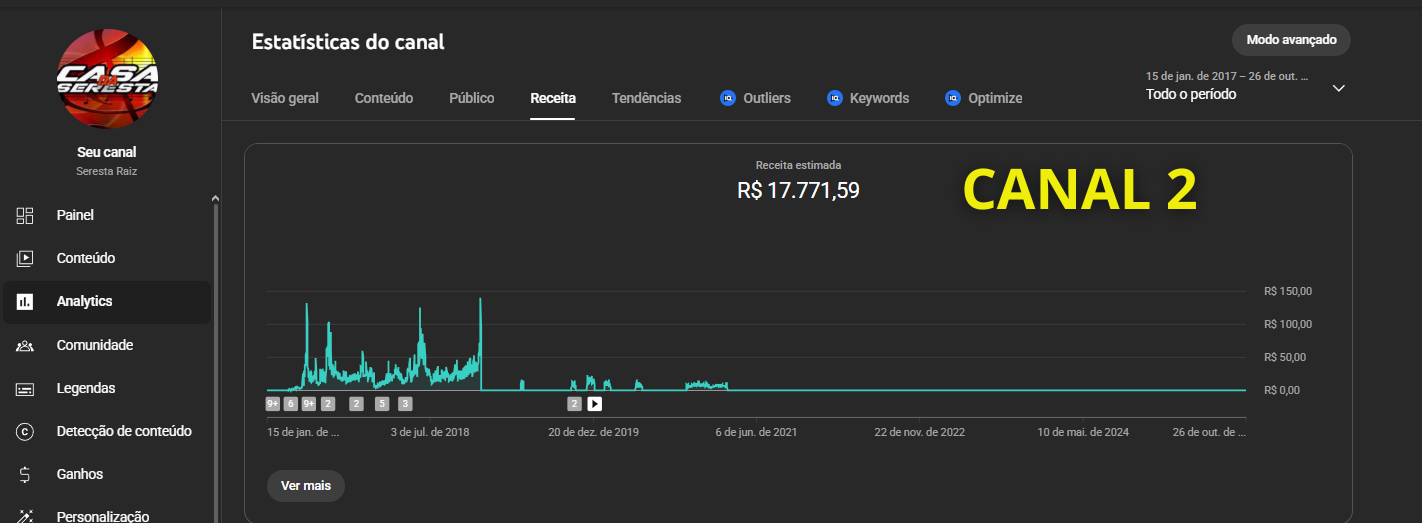Click the Ver mais button
1422x523 pixels.
[x=305, y=485]
